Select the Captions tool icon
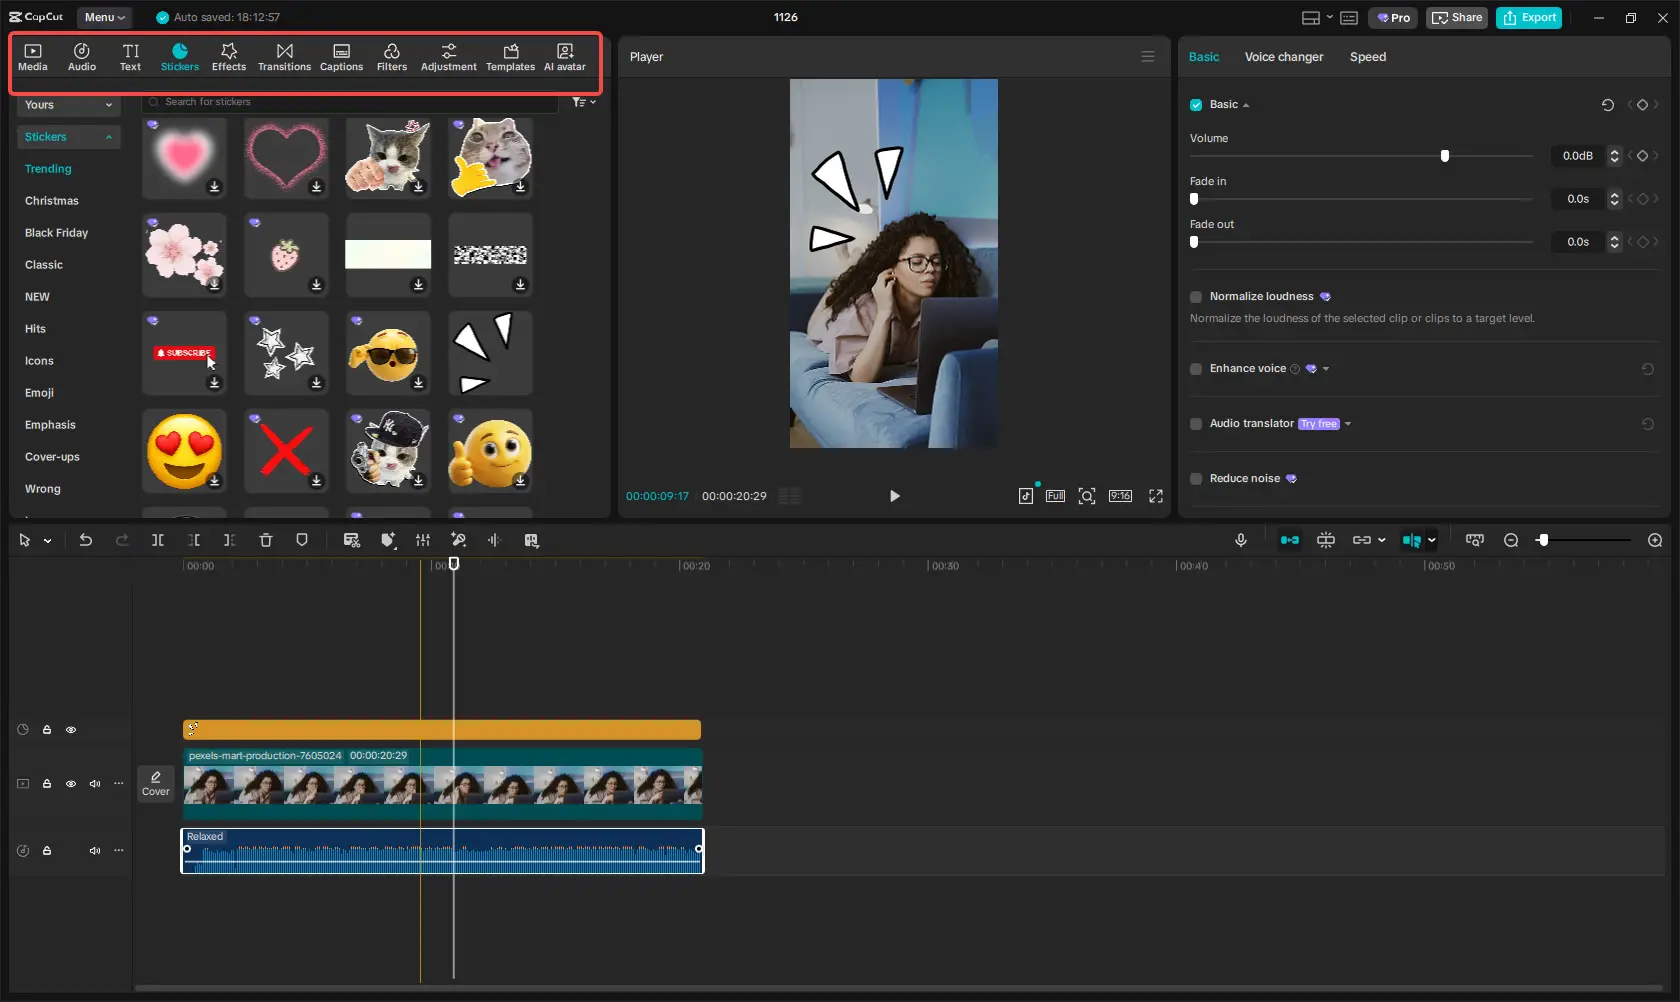Viewport: 1680px width, 1002px height. tap(341, 57)
